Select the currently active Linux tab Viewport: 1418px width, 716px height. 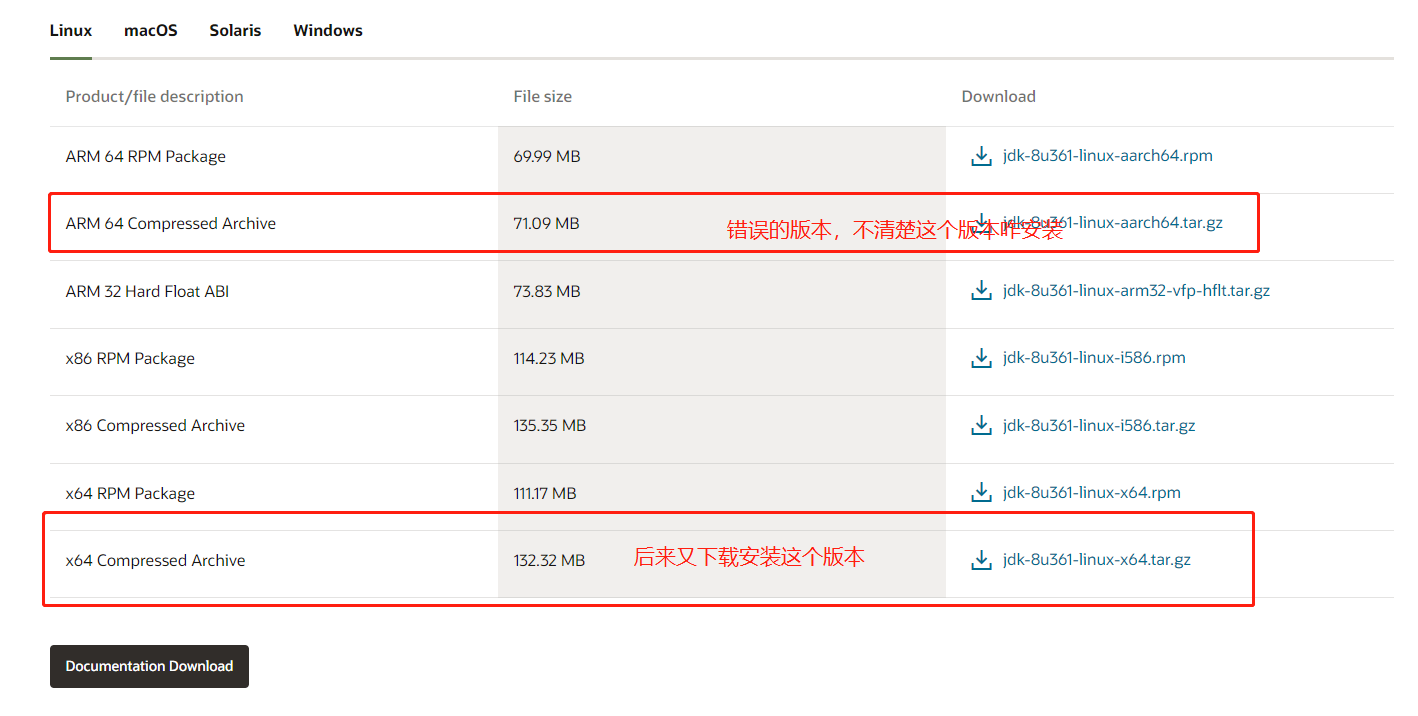click(70, 30)
